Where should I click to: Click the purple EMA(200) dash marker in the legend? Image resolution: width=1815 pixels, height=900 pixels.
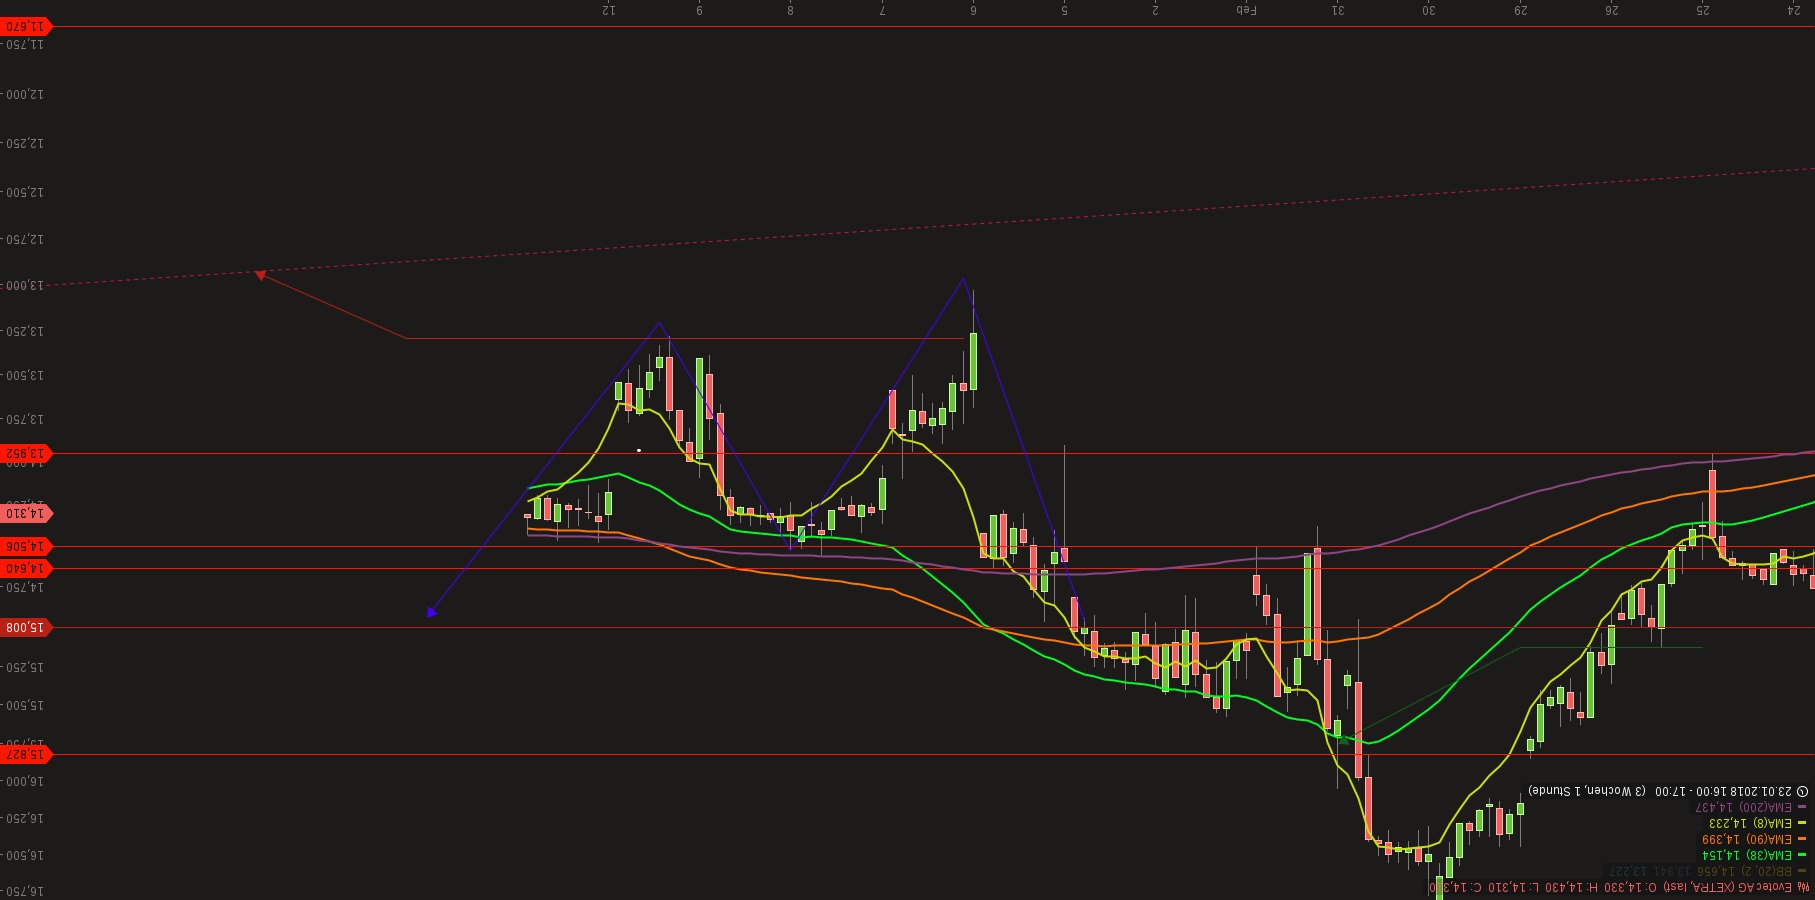click(x=1804, y=806)
